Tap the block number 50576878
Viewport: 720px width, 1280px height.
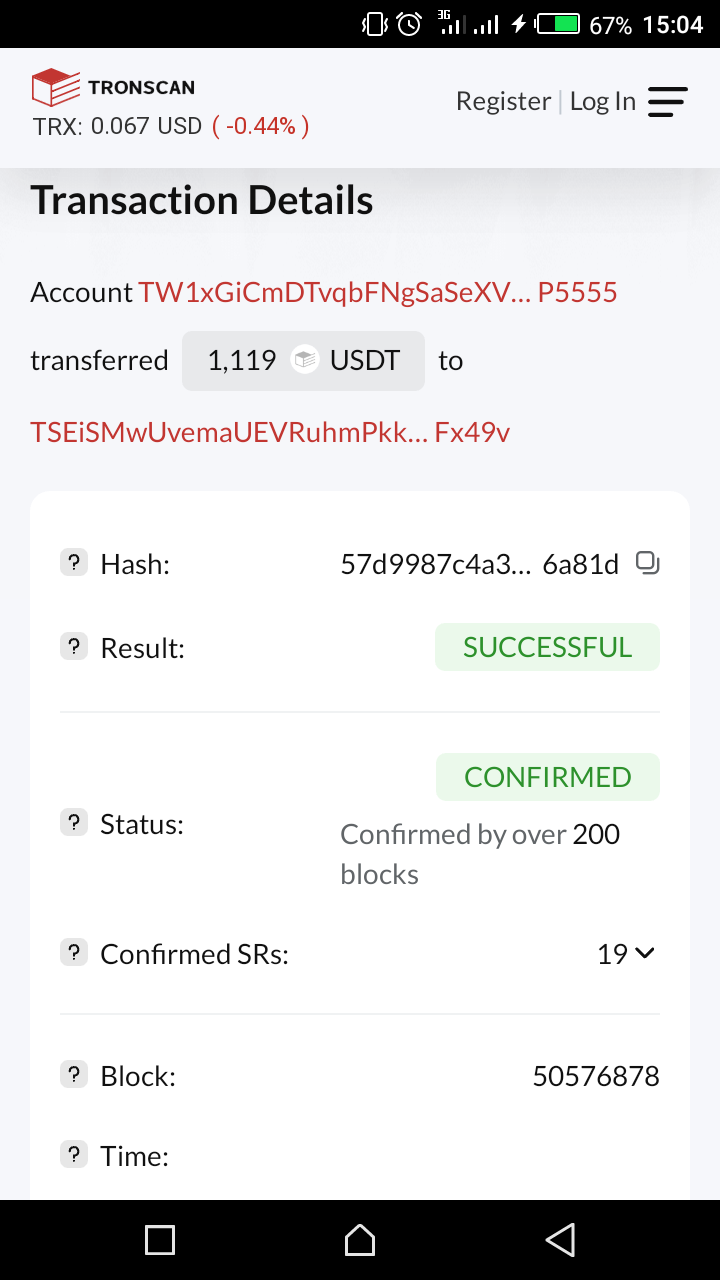(x=596, y=1076)
